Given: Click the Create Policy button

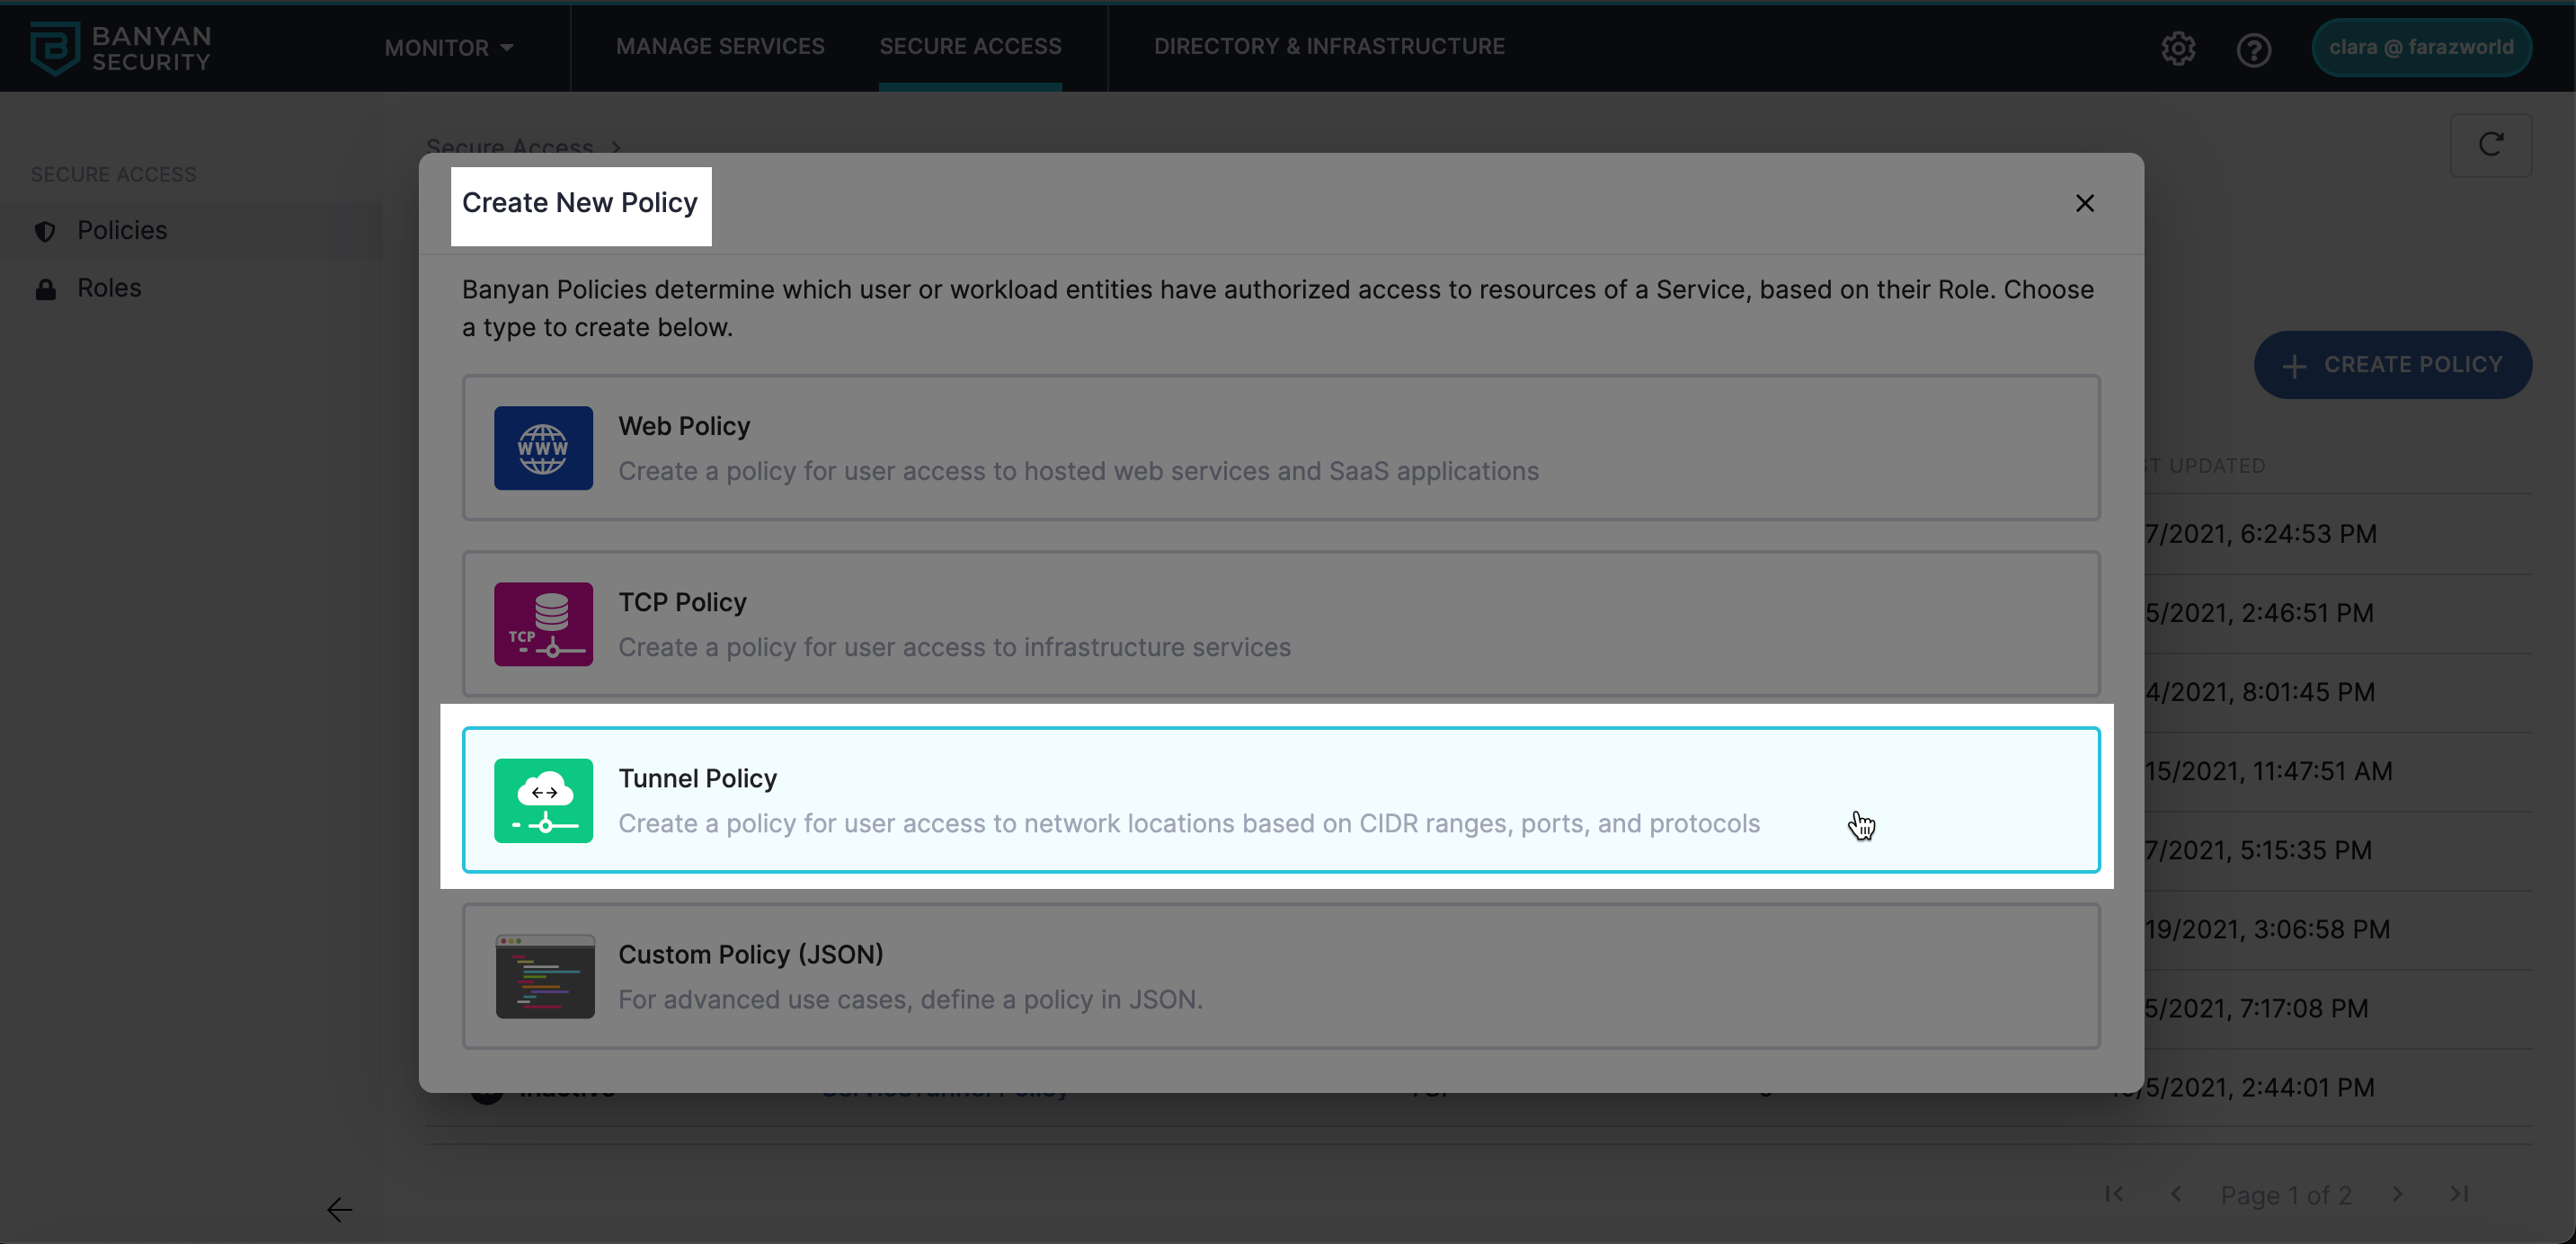Looking at the screenshot, I should [2392, 365].
